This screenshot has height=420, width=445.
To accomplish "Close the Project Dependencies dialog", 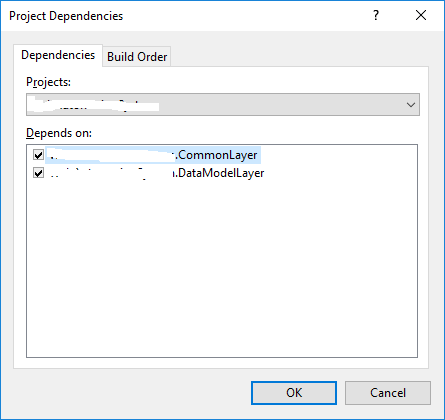I will (421, 15).
